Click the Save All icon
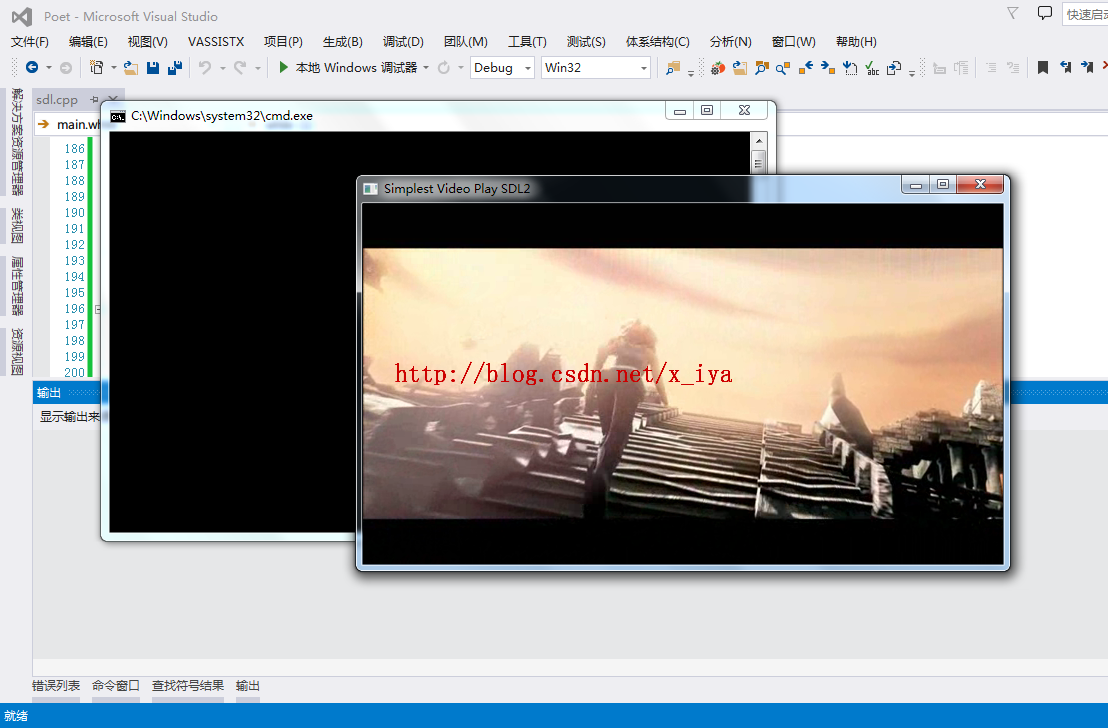Screen dimensions: 1108x728 tap(175, 67)
